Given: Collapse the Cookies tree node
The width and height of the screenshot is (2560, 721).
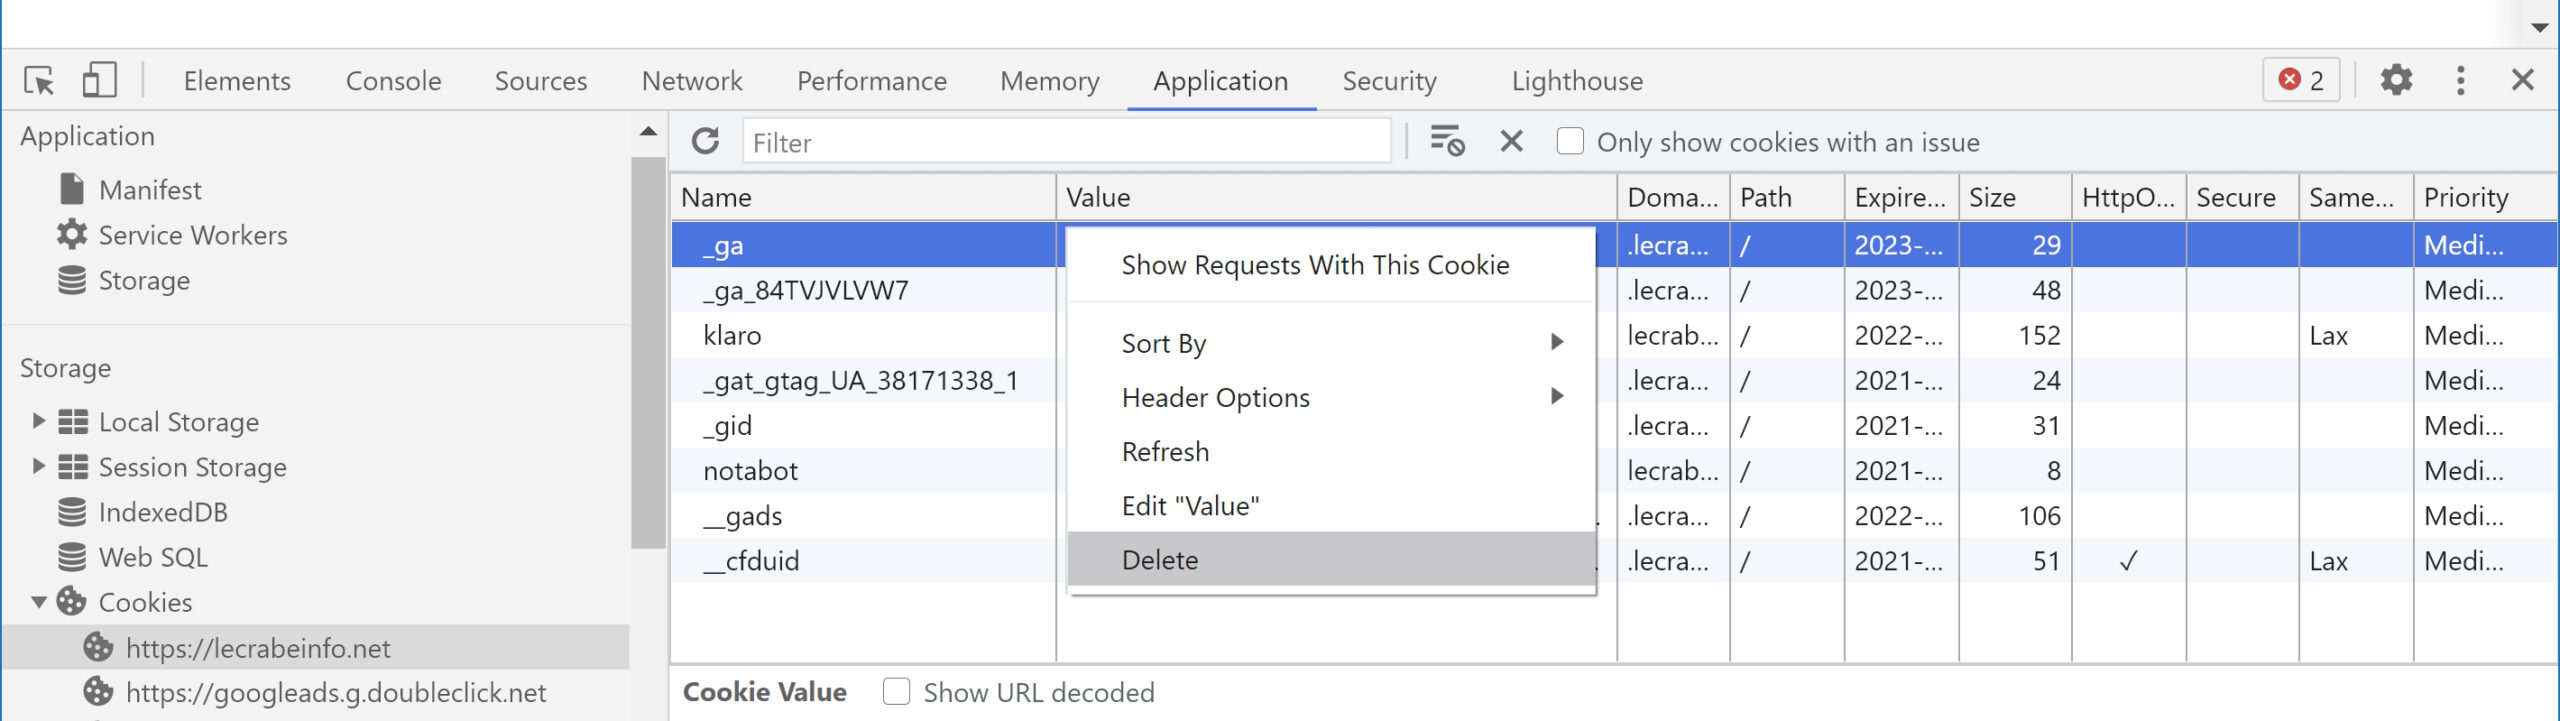Looking at the screenshot, I should pos(39,602).
